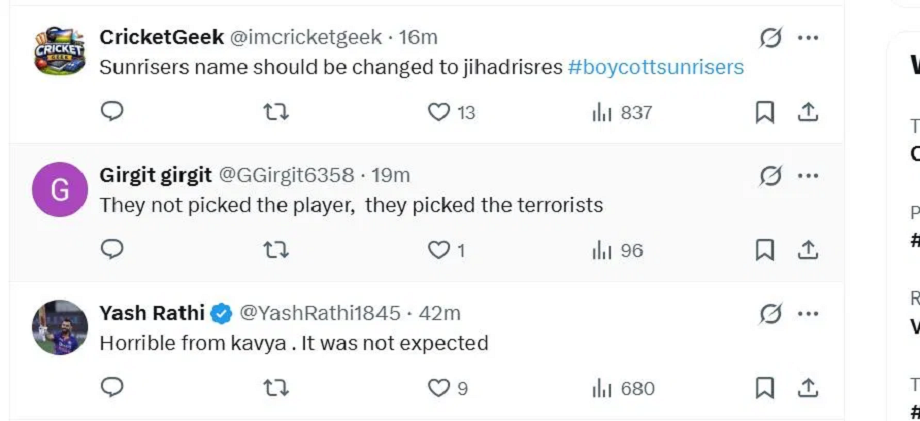Reply to CricketGeek's tweet

113,112
